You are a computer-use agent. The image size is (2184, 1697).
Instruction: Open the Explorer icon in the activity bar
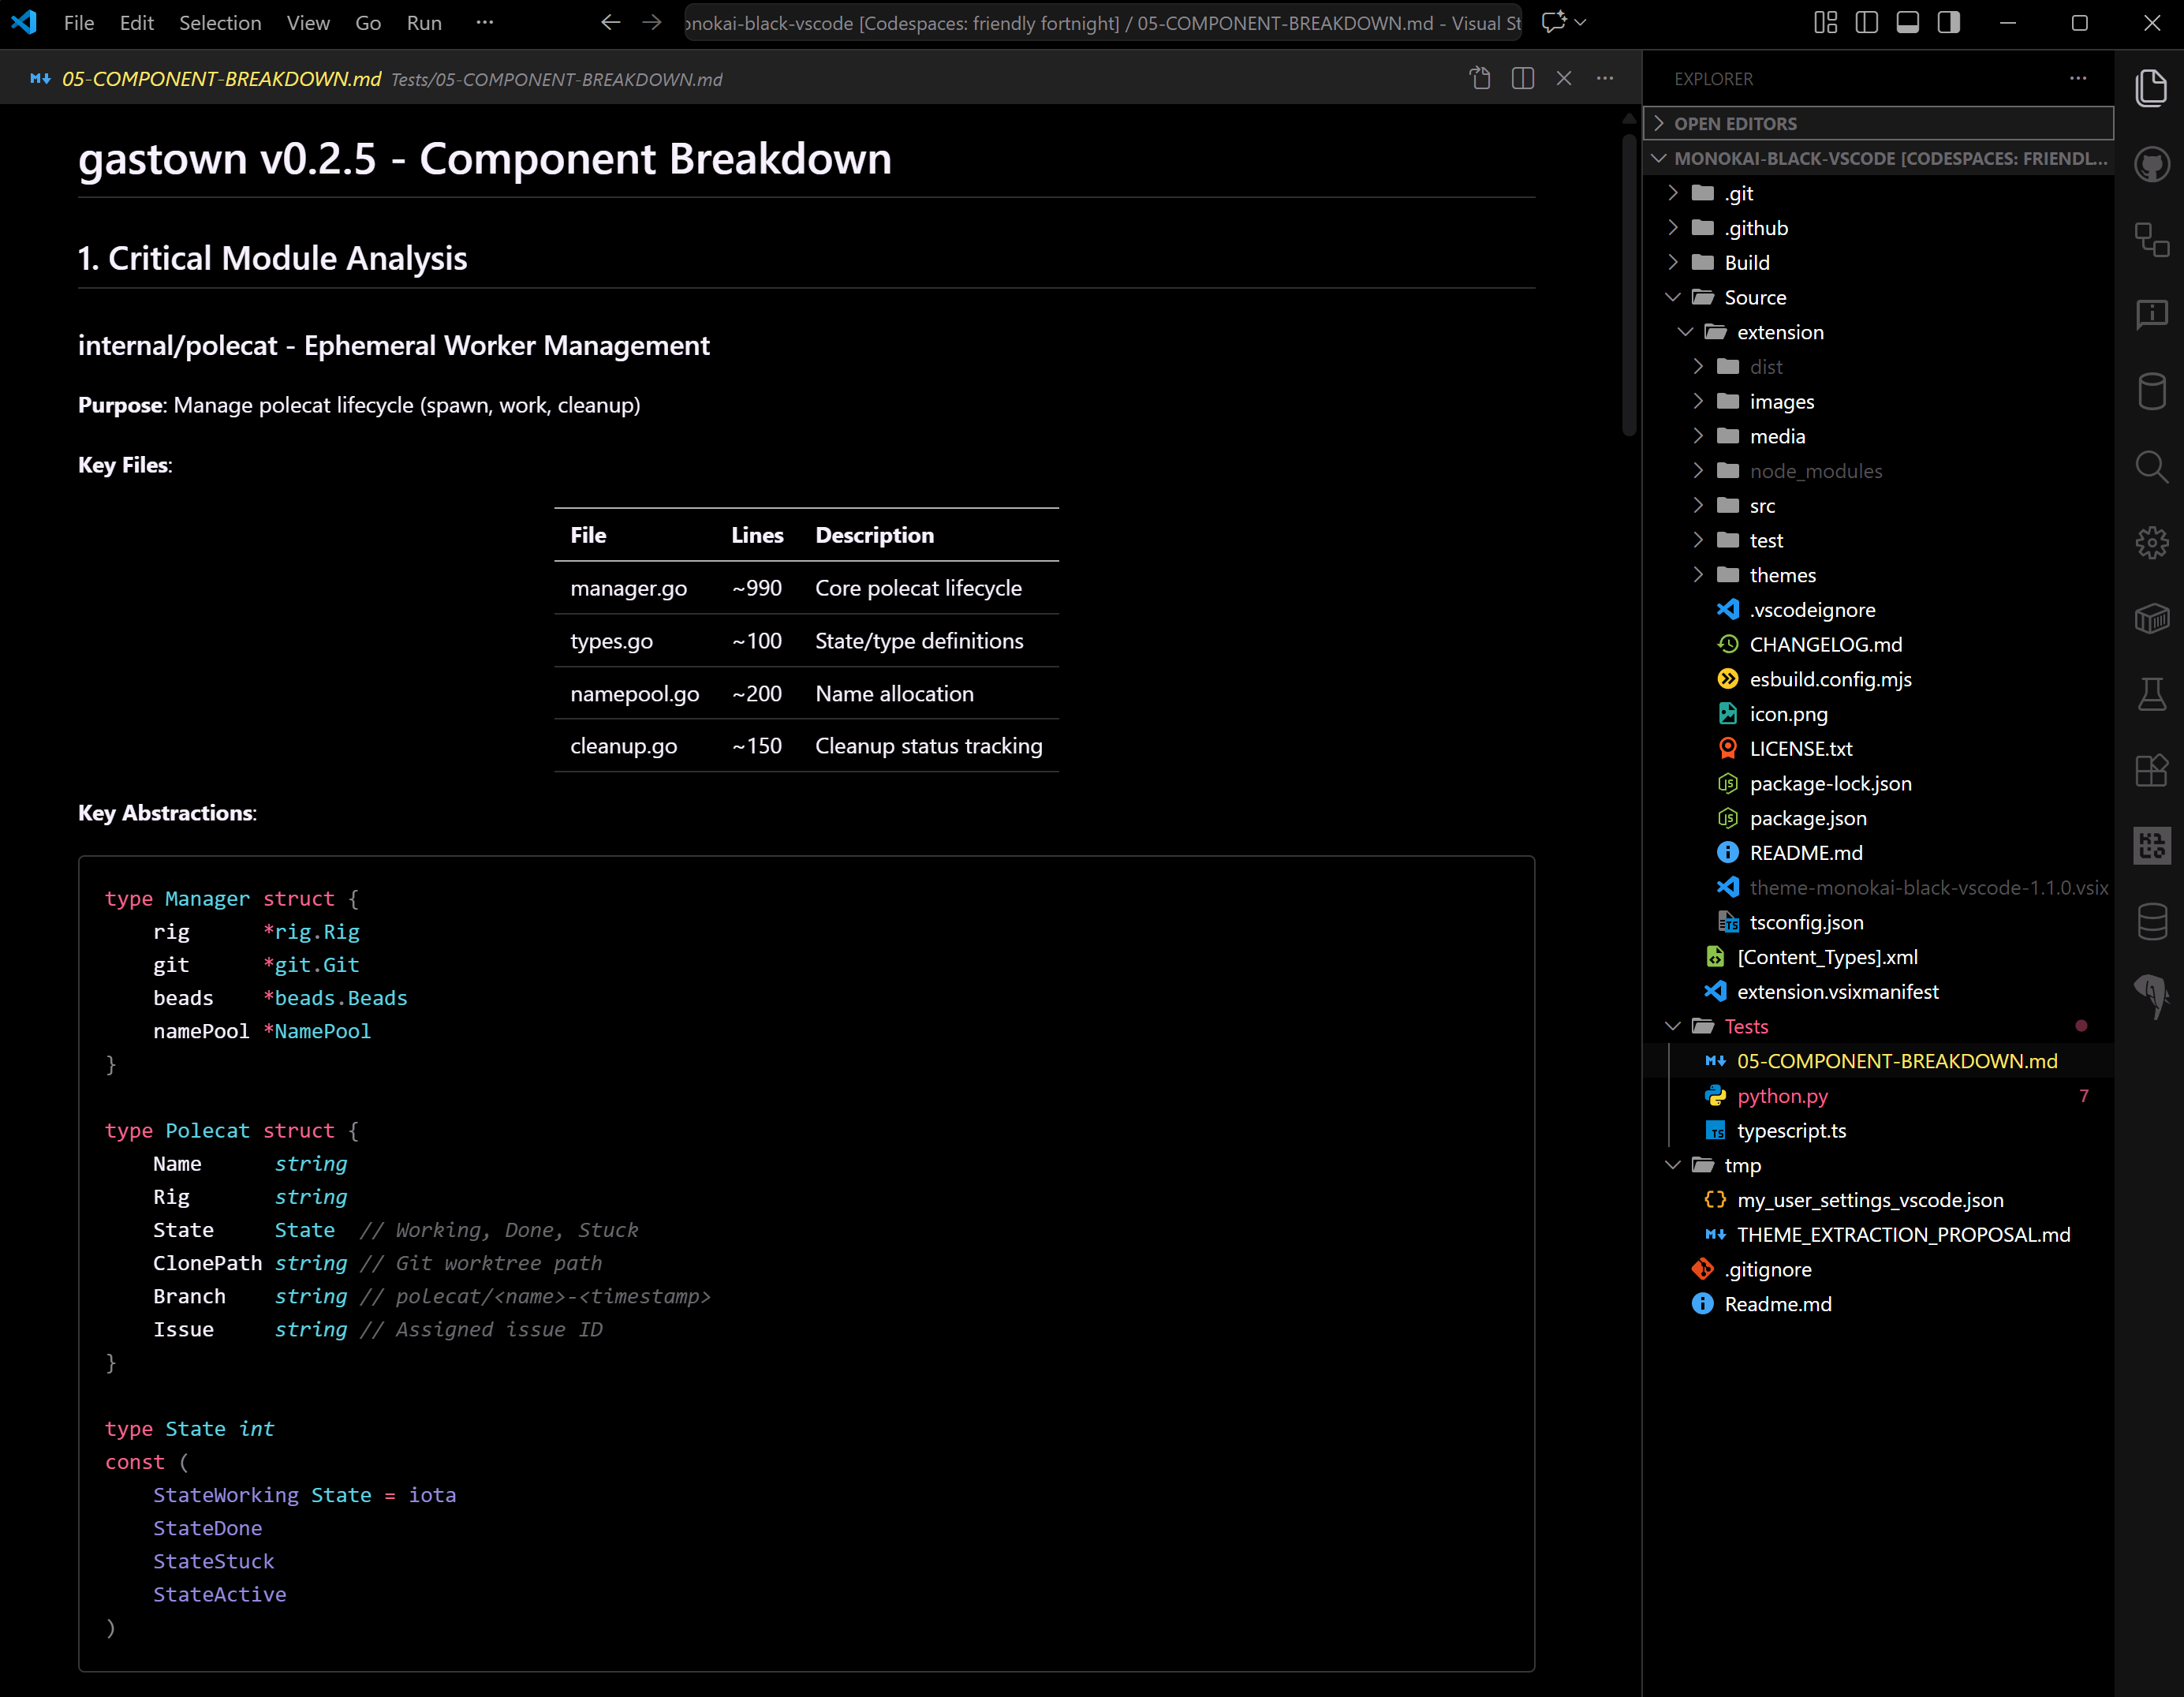coord(2152,88)
